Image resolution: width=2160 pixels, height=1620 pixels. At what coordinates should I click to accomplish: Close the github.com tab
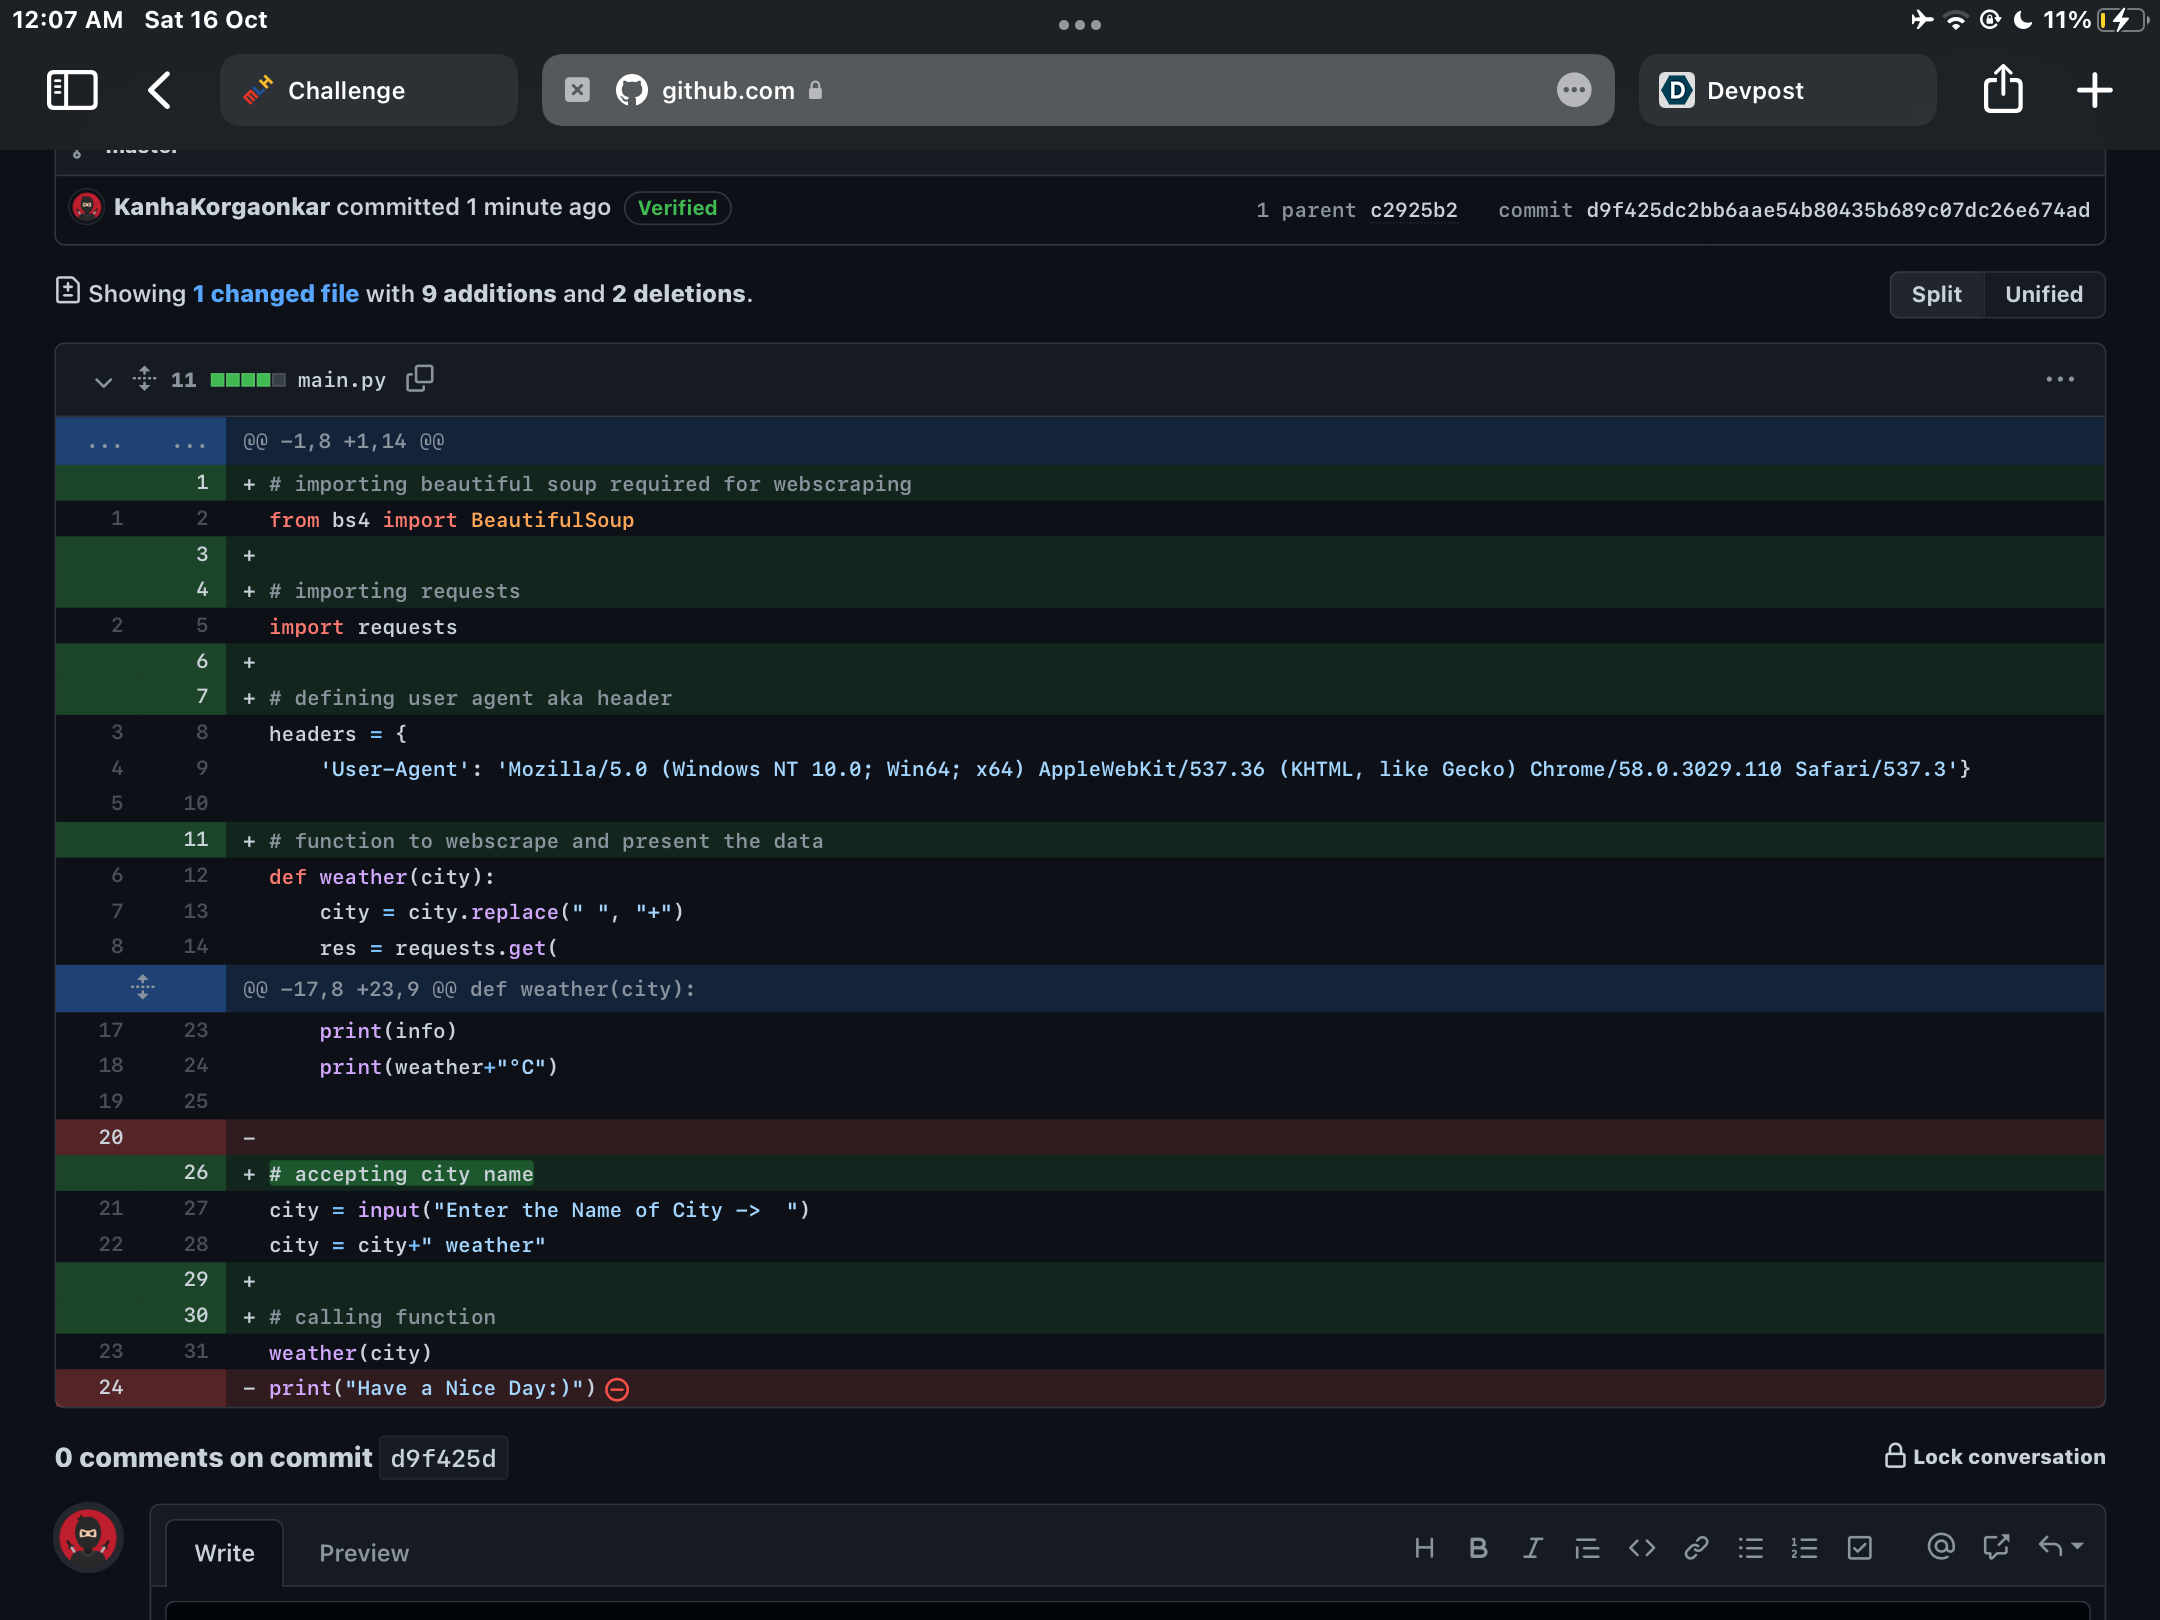[x=577, y=90]
